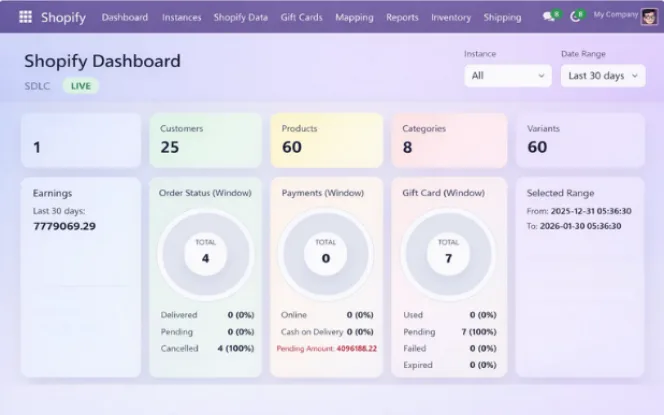664x415 pixels.
Task: Expand the Instance dropdown set to All
Action: [x=508, y=76]
